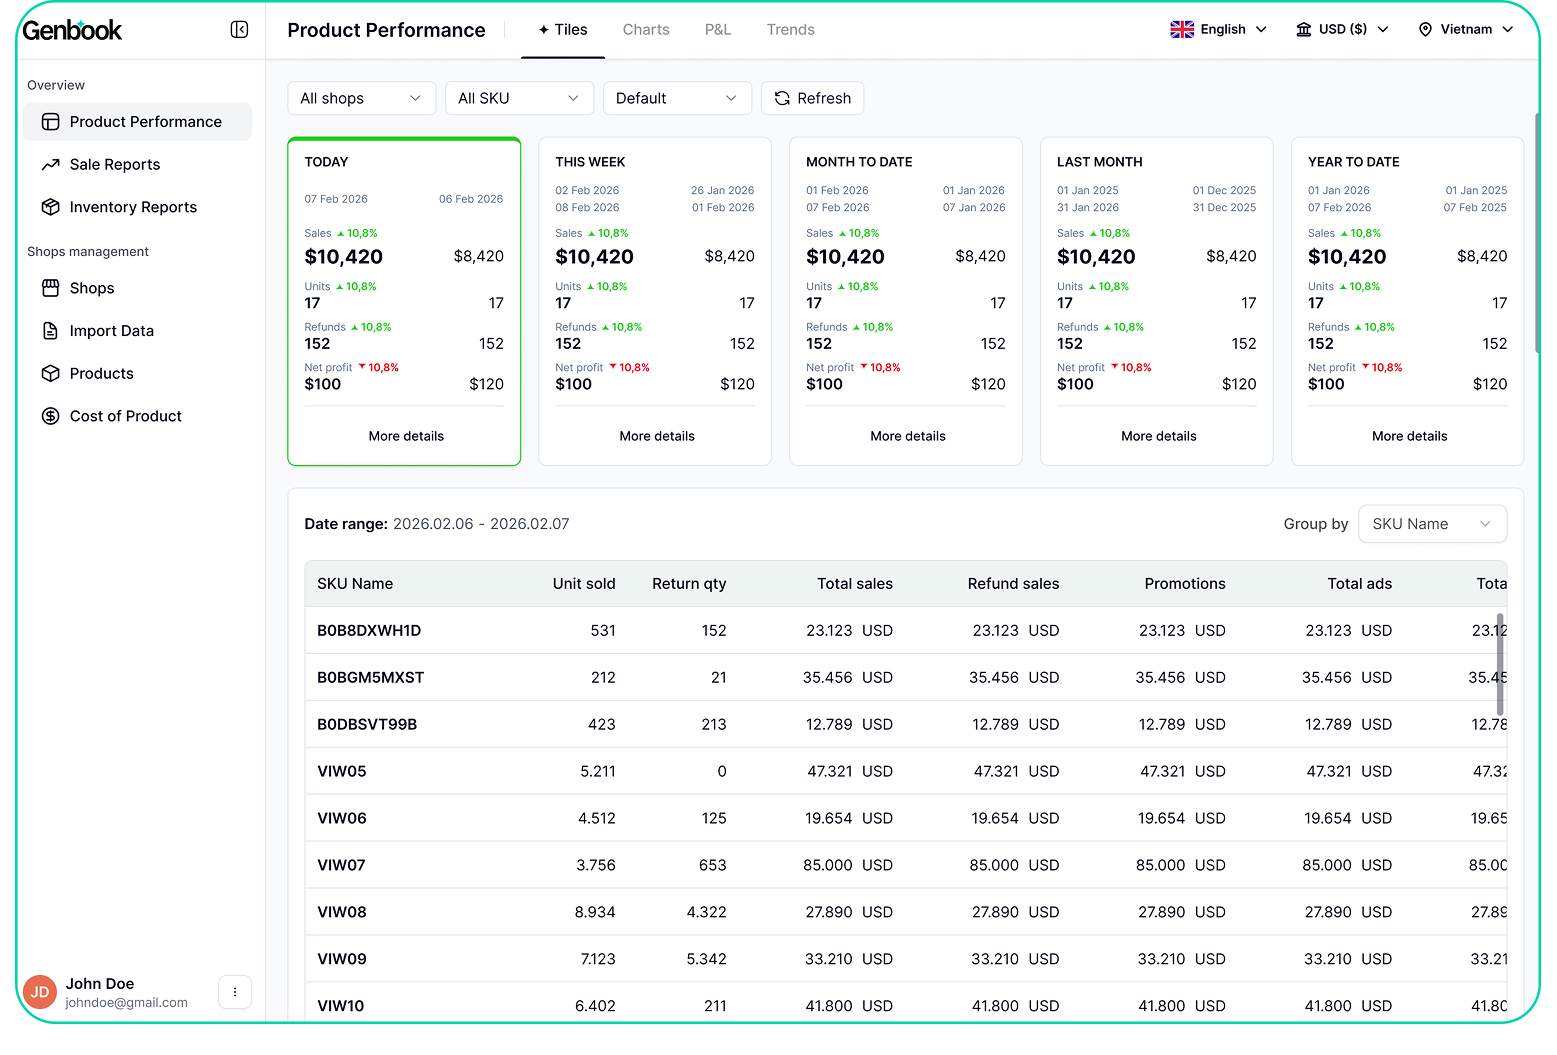Sort by Return qty column header

pyautogui.click(x=689, y=584)
